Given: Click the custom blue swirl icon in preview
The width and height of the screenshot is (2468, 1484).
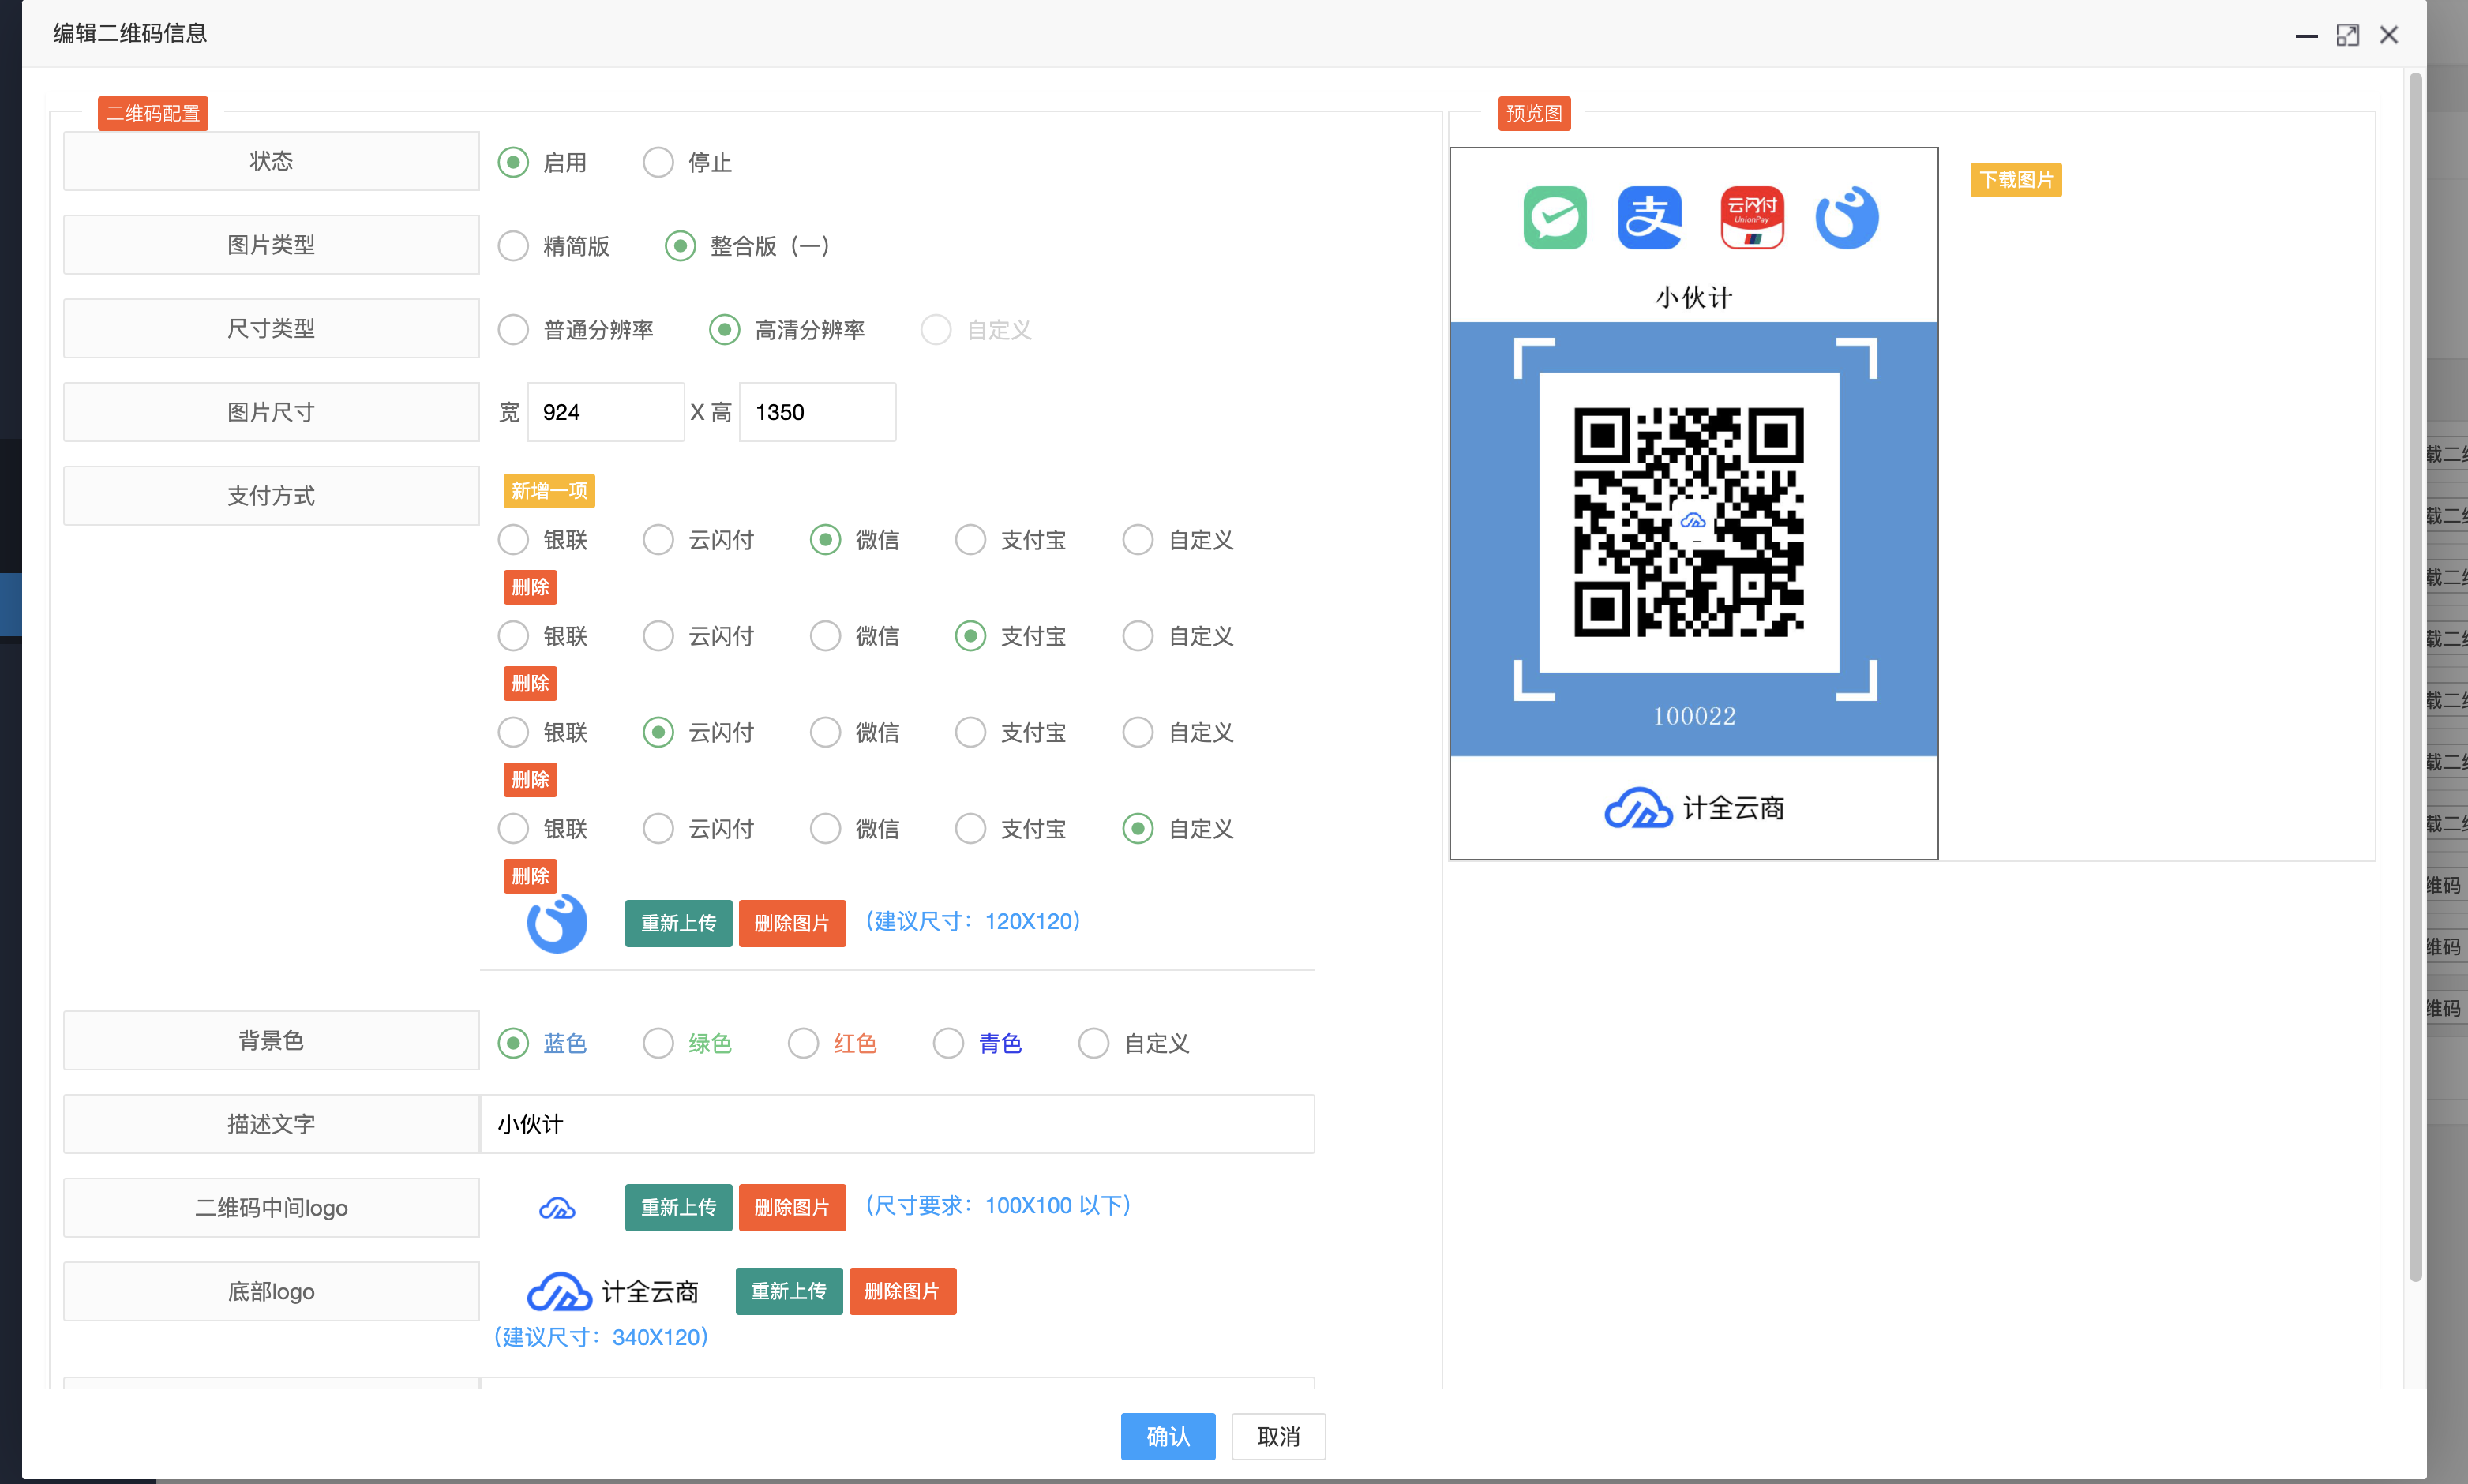Looking at the screenshot, I should [x=1847, y=218].
